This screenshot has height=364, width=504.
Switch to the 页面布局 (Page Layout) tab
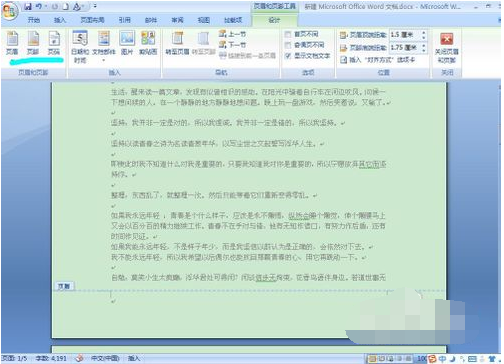92,20
